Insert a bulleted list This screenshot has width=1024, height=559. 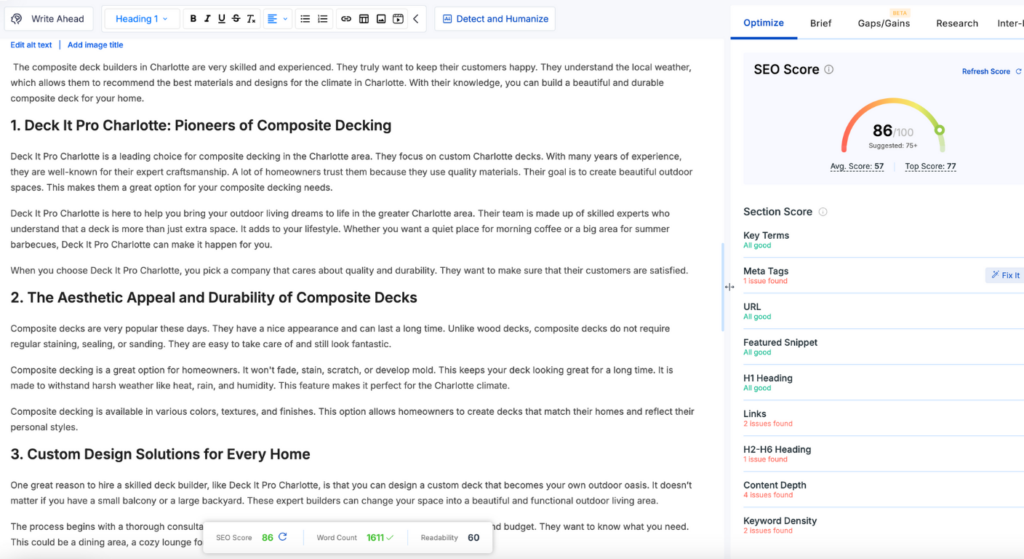pos(305,19)
